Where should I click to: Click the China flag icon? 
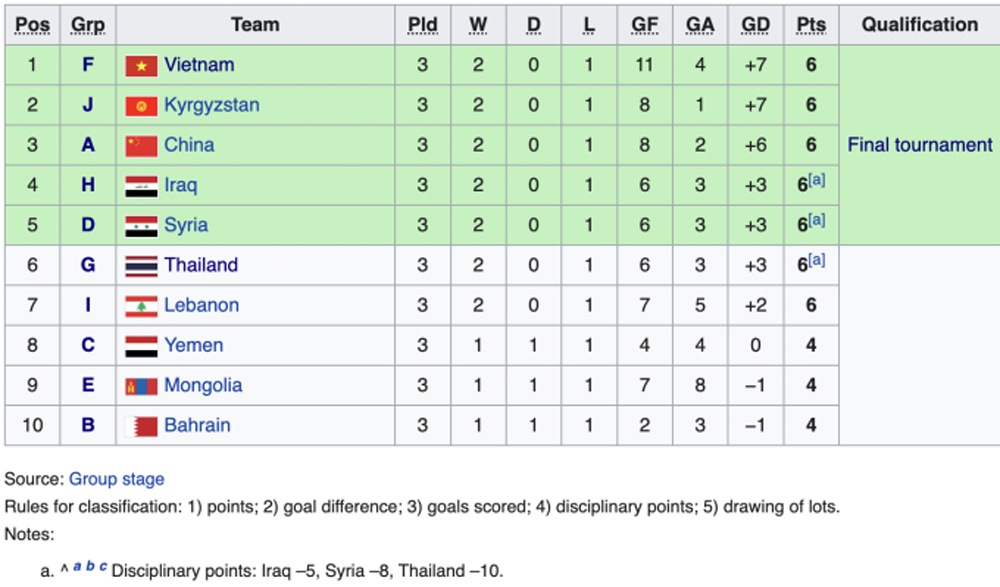pos(141,146)
